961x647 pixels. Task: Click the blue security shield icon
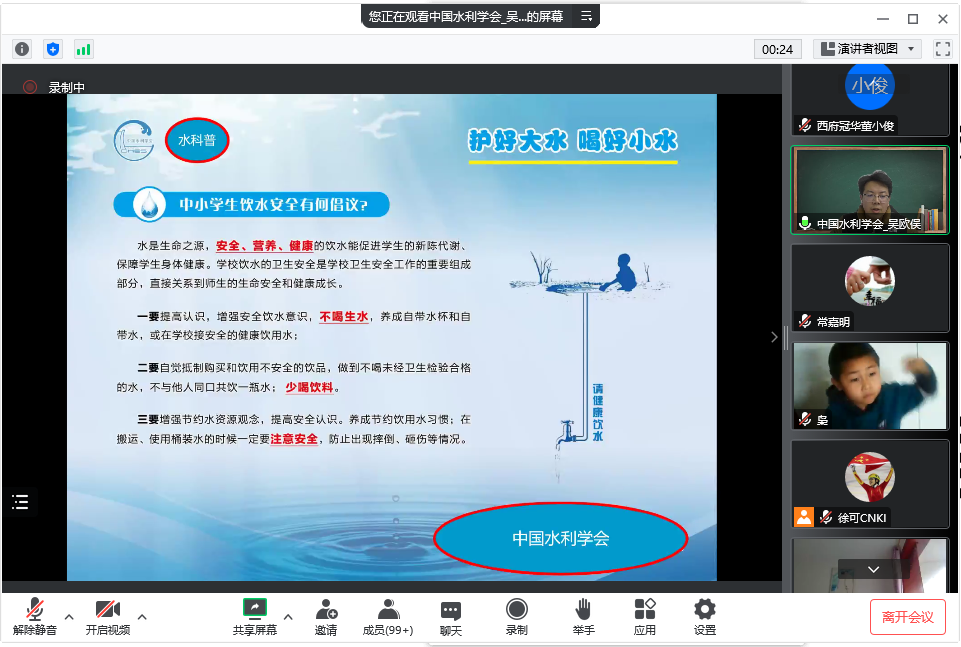pyautogui.click(x=53, y=49)
